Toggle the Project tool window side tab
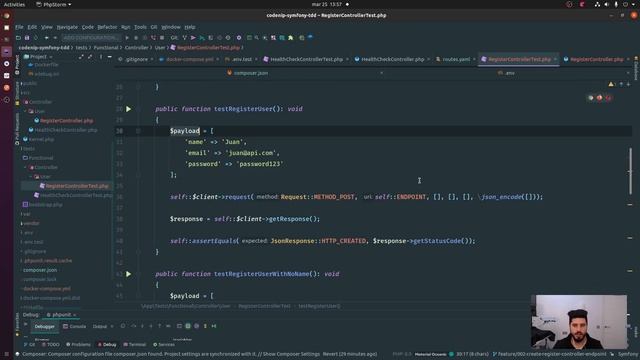 pyautogui.click(x=17, y=65)
